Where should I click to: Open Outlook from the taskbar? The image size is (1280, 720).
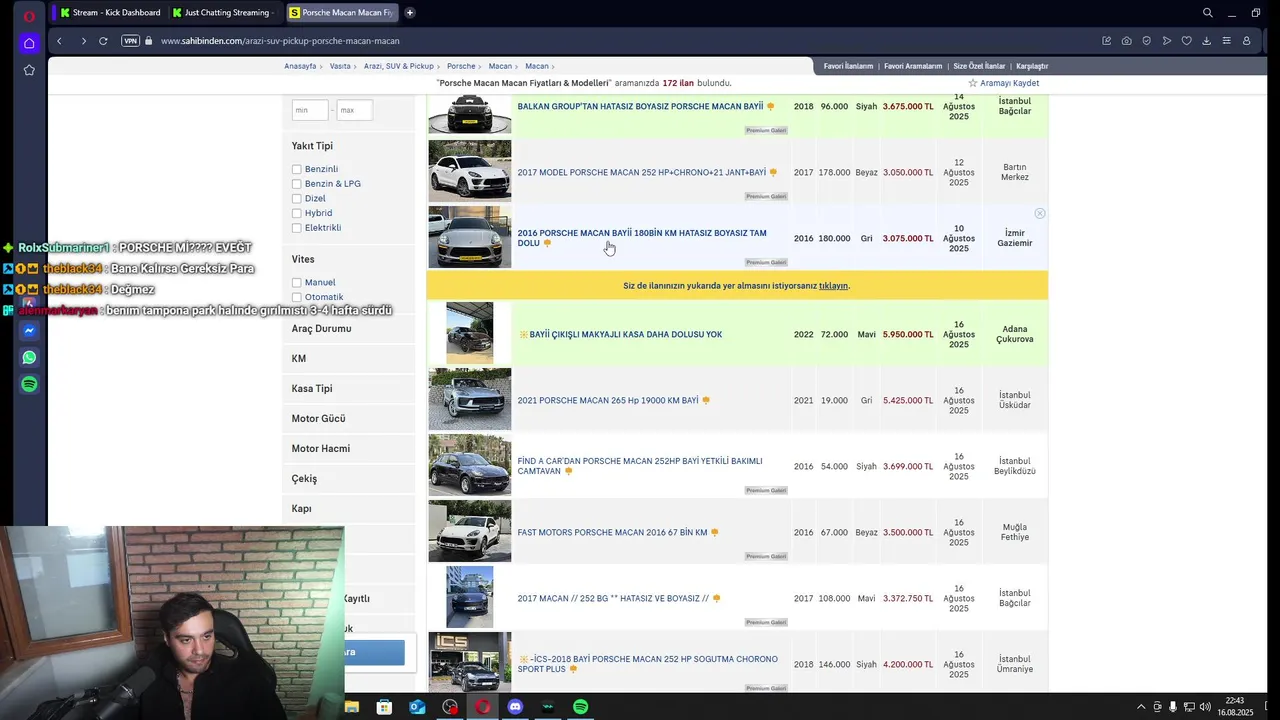[417, 707]
